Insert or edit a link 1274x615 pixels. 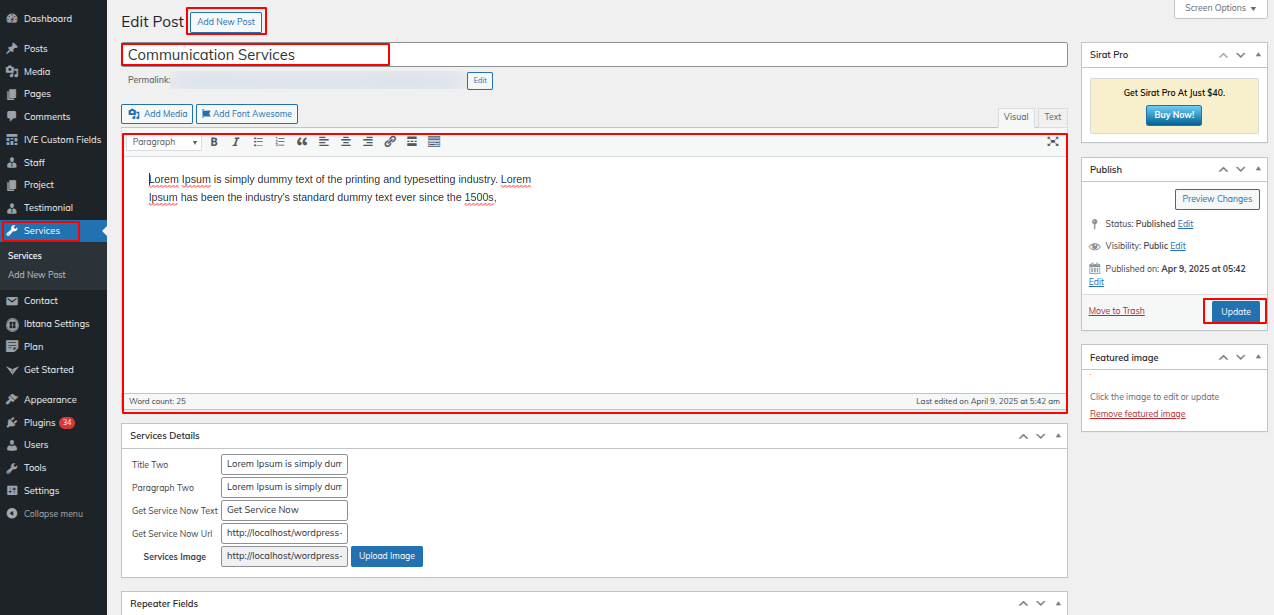390,142
